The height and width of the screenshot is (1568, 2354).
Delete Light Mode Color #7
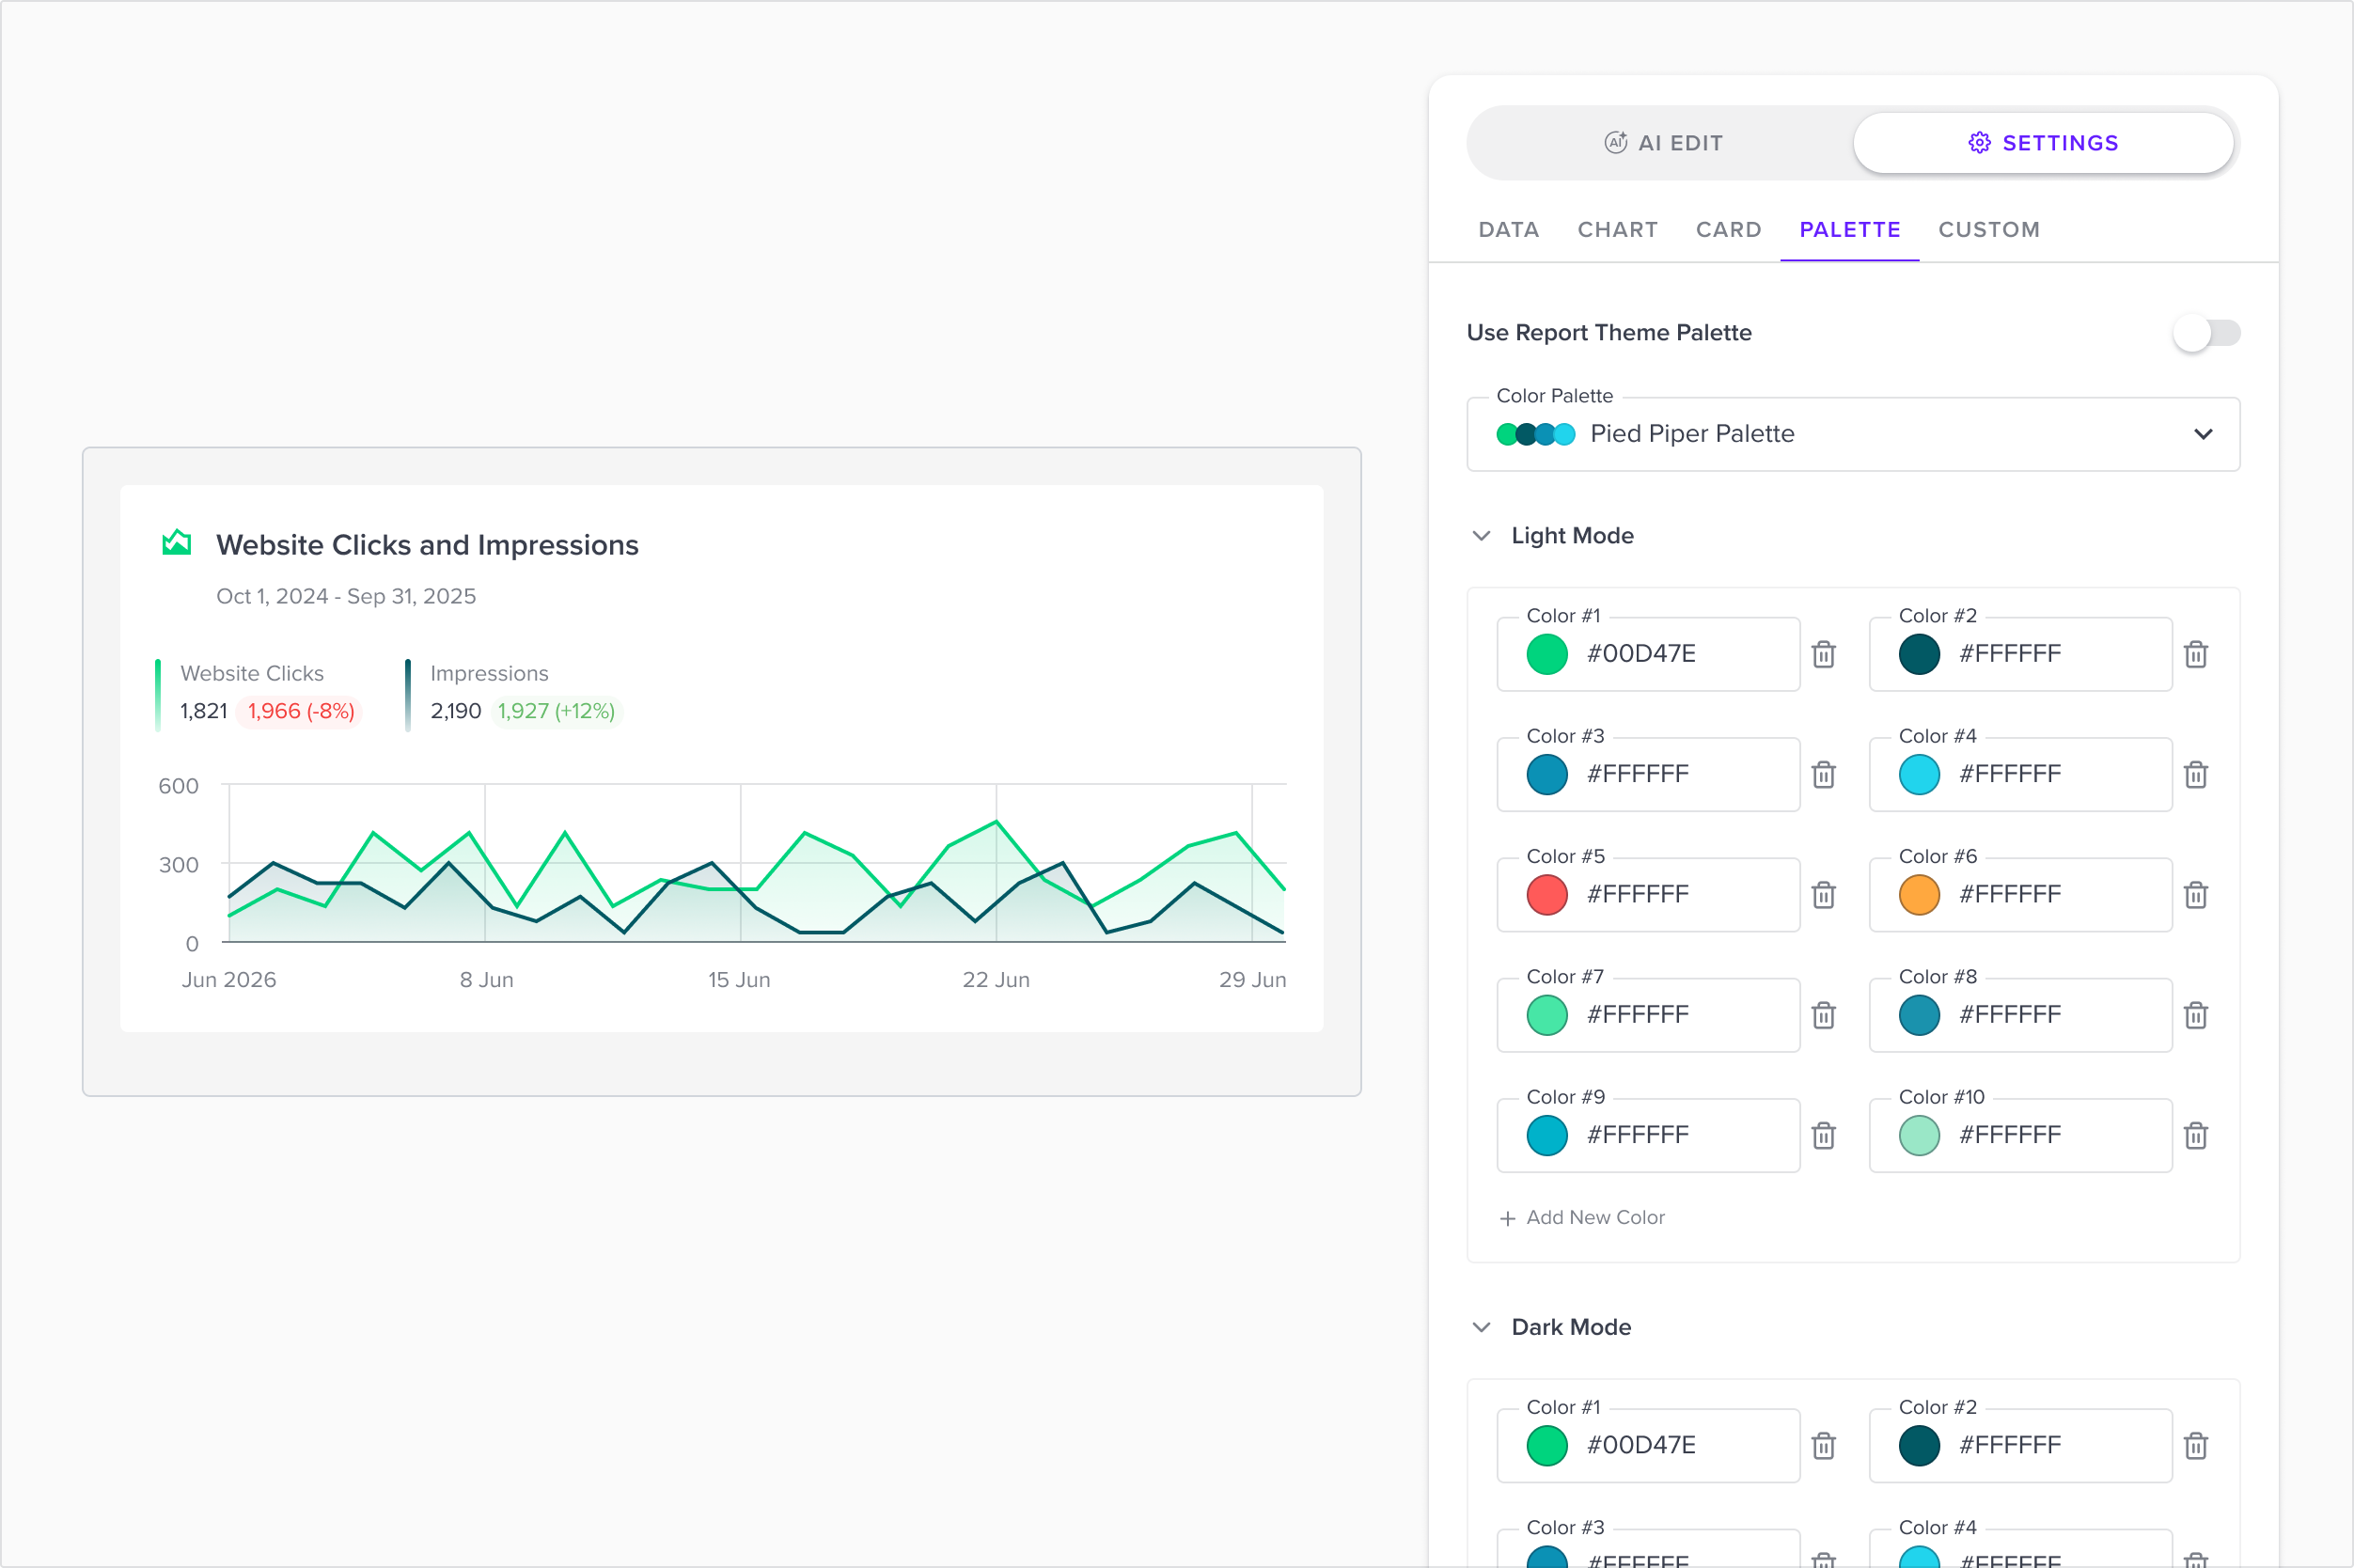click(1824, 1015)
